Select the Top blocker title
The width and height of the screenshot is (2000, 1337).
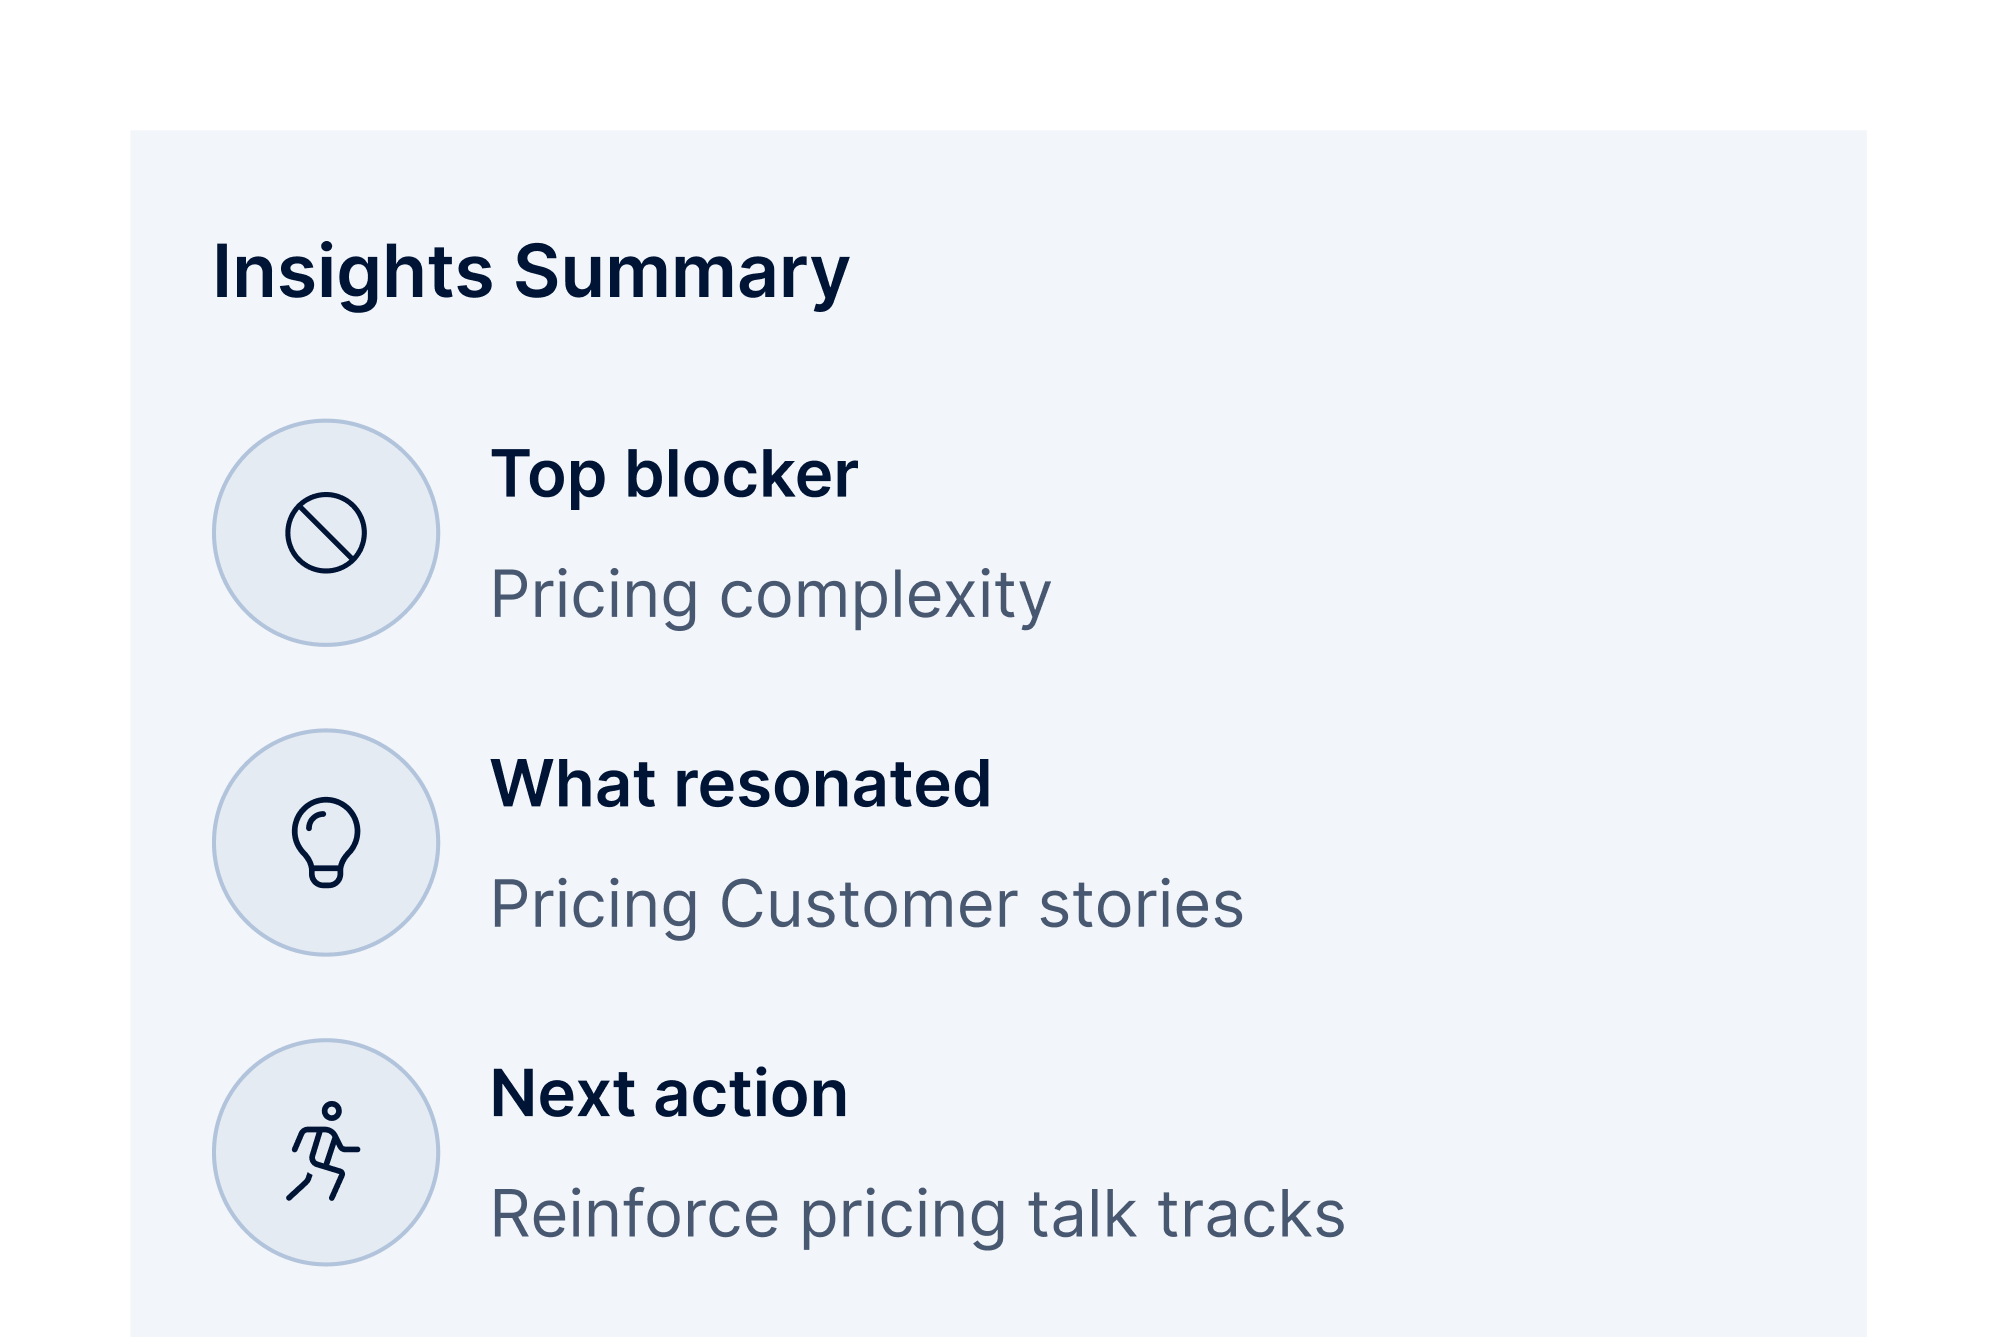[x=674, y=474]
